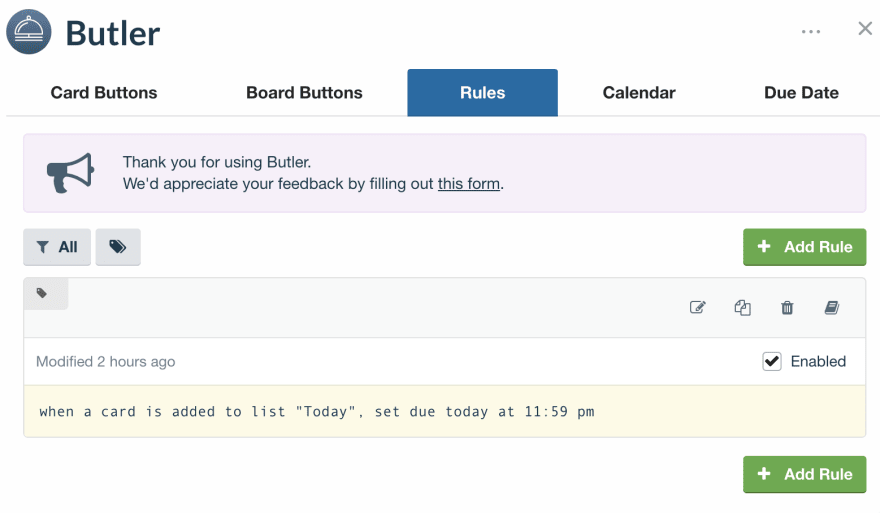Delete the rule with the trash icon

click(x=787, y=307)
